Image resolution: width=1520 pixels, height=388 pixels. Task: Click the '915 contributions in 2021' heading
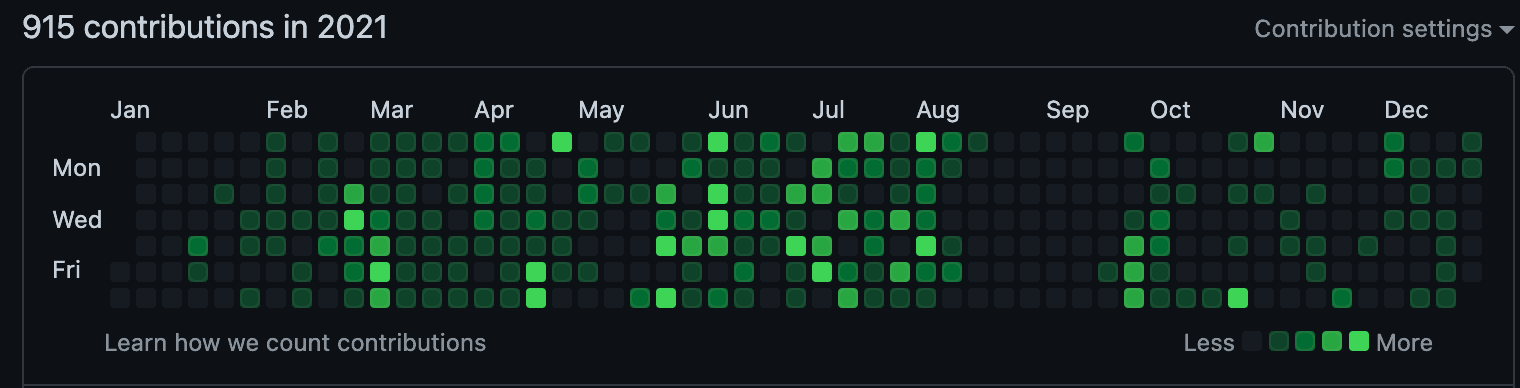click(205, 28)
